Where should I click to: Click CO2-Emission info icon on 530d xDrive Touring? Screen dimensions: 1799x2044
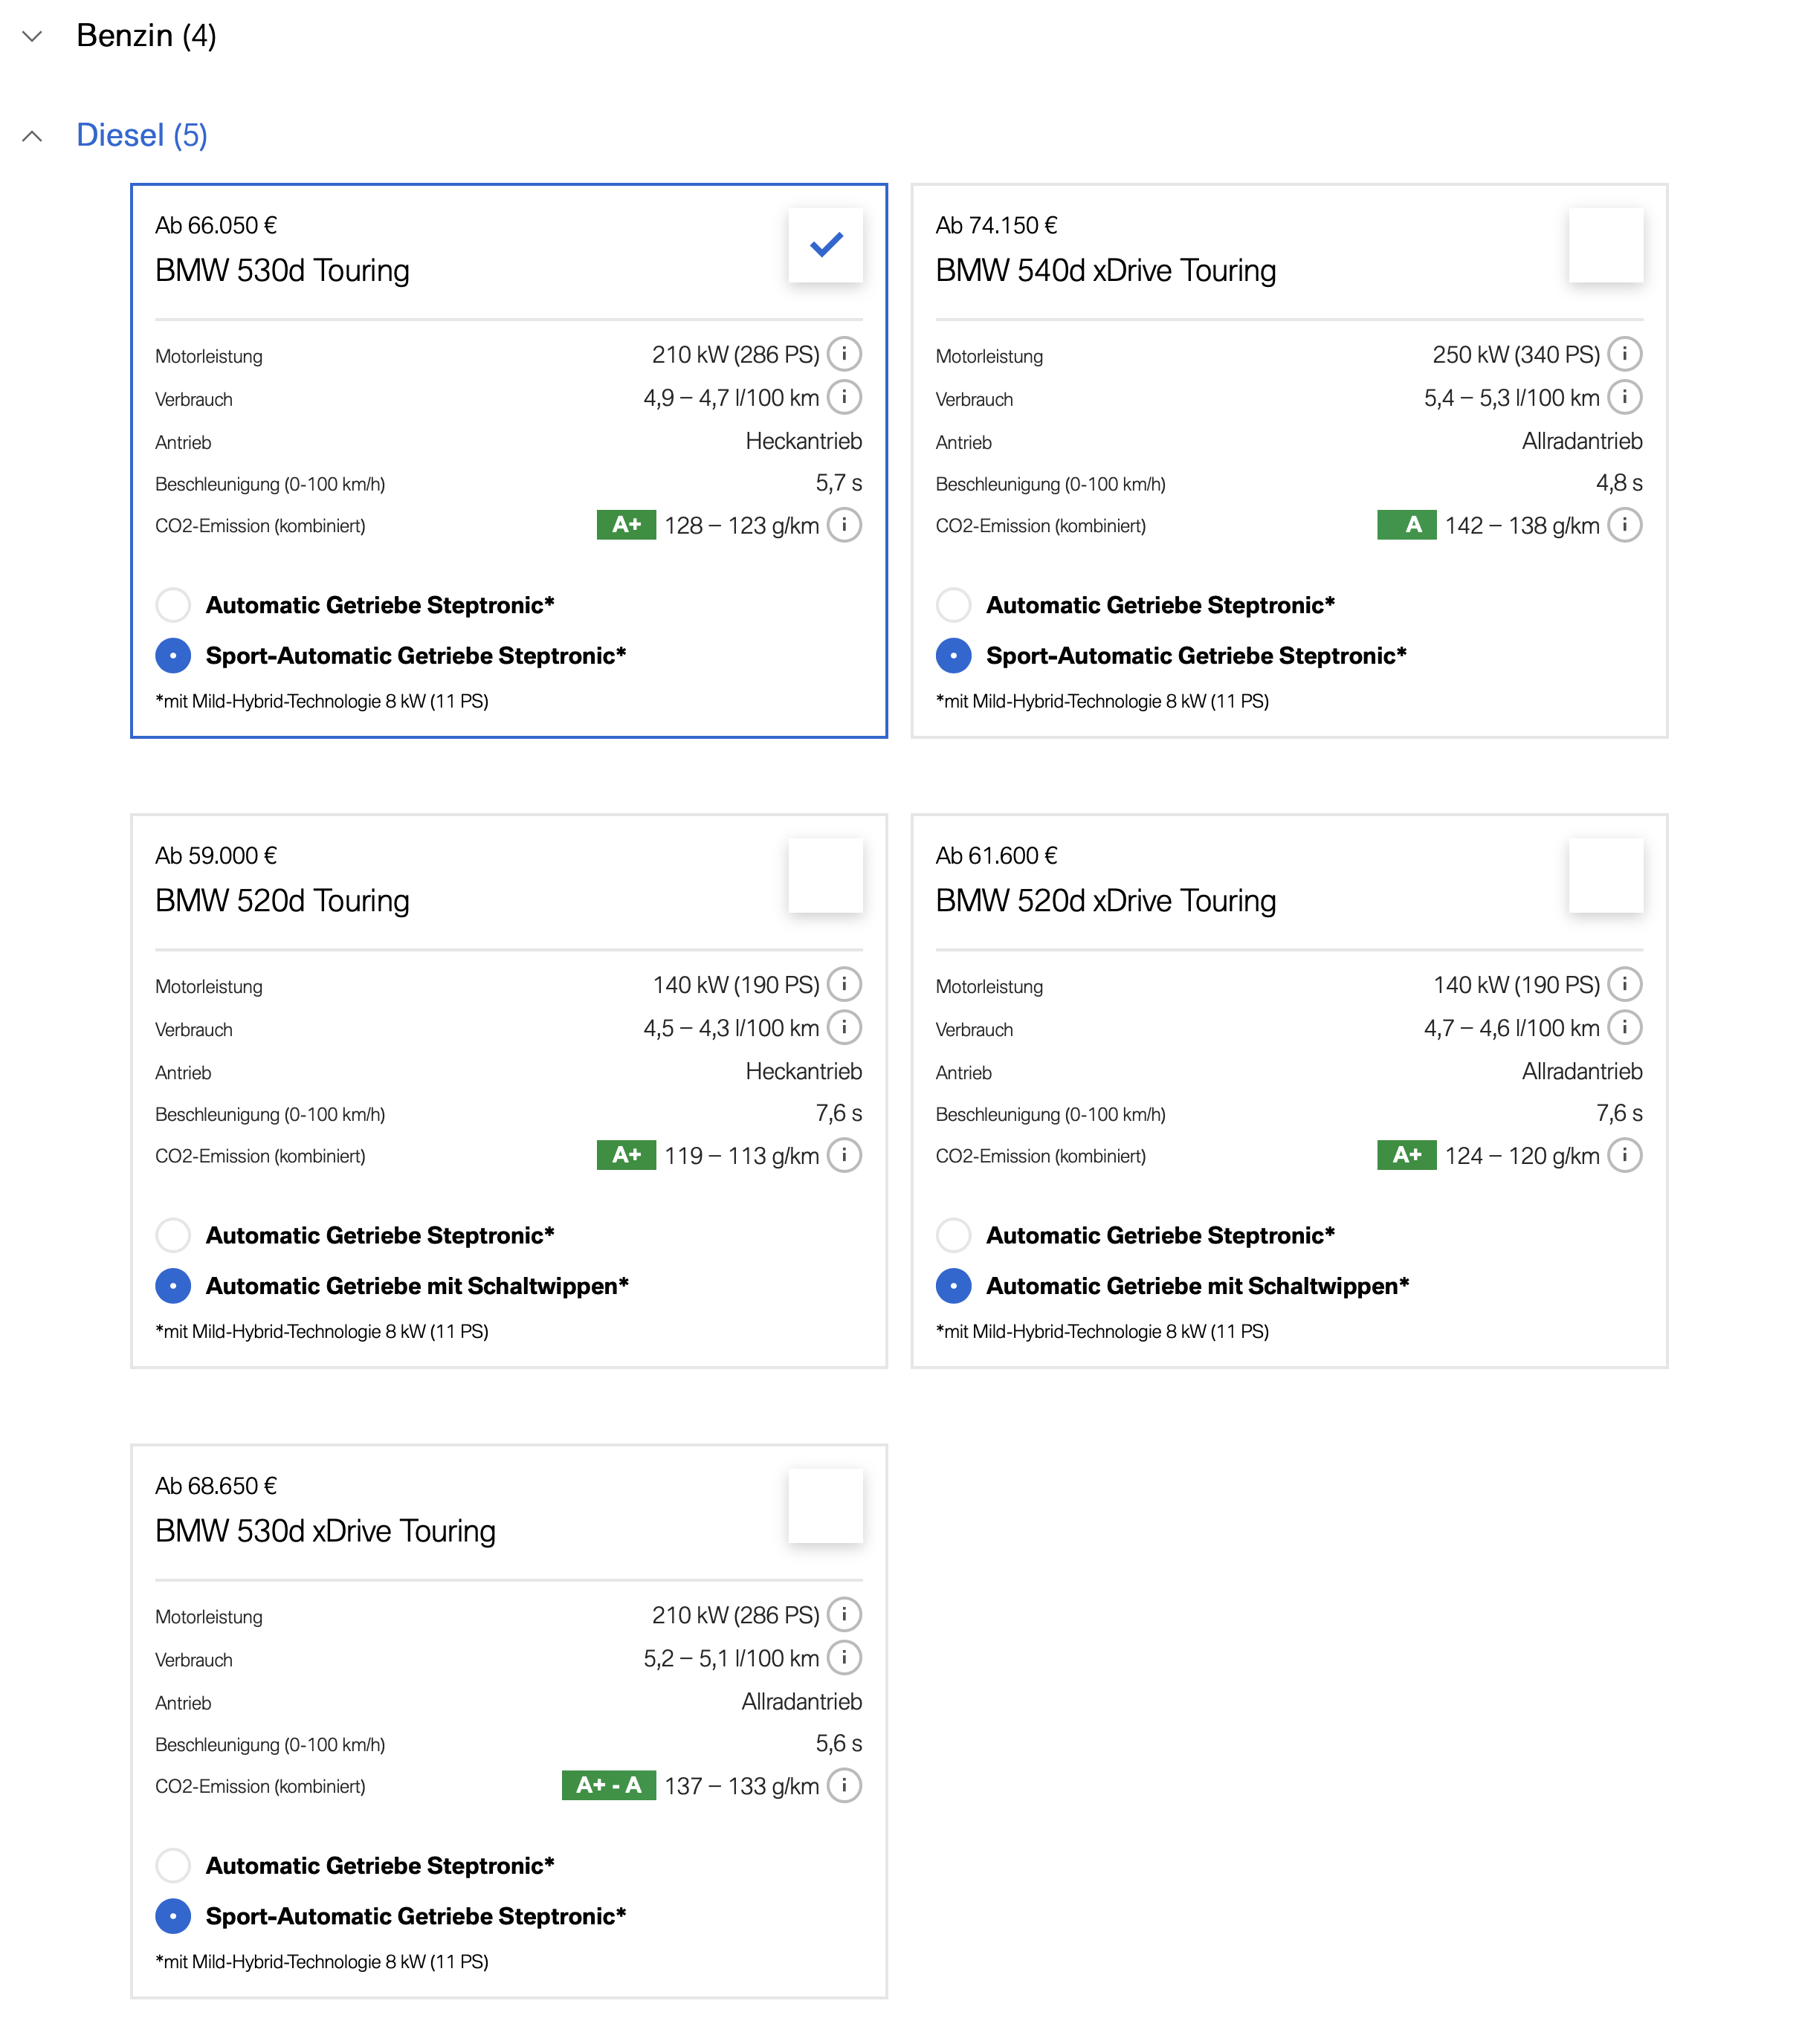tap(844, 1785)
